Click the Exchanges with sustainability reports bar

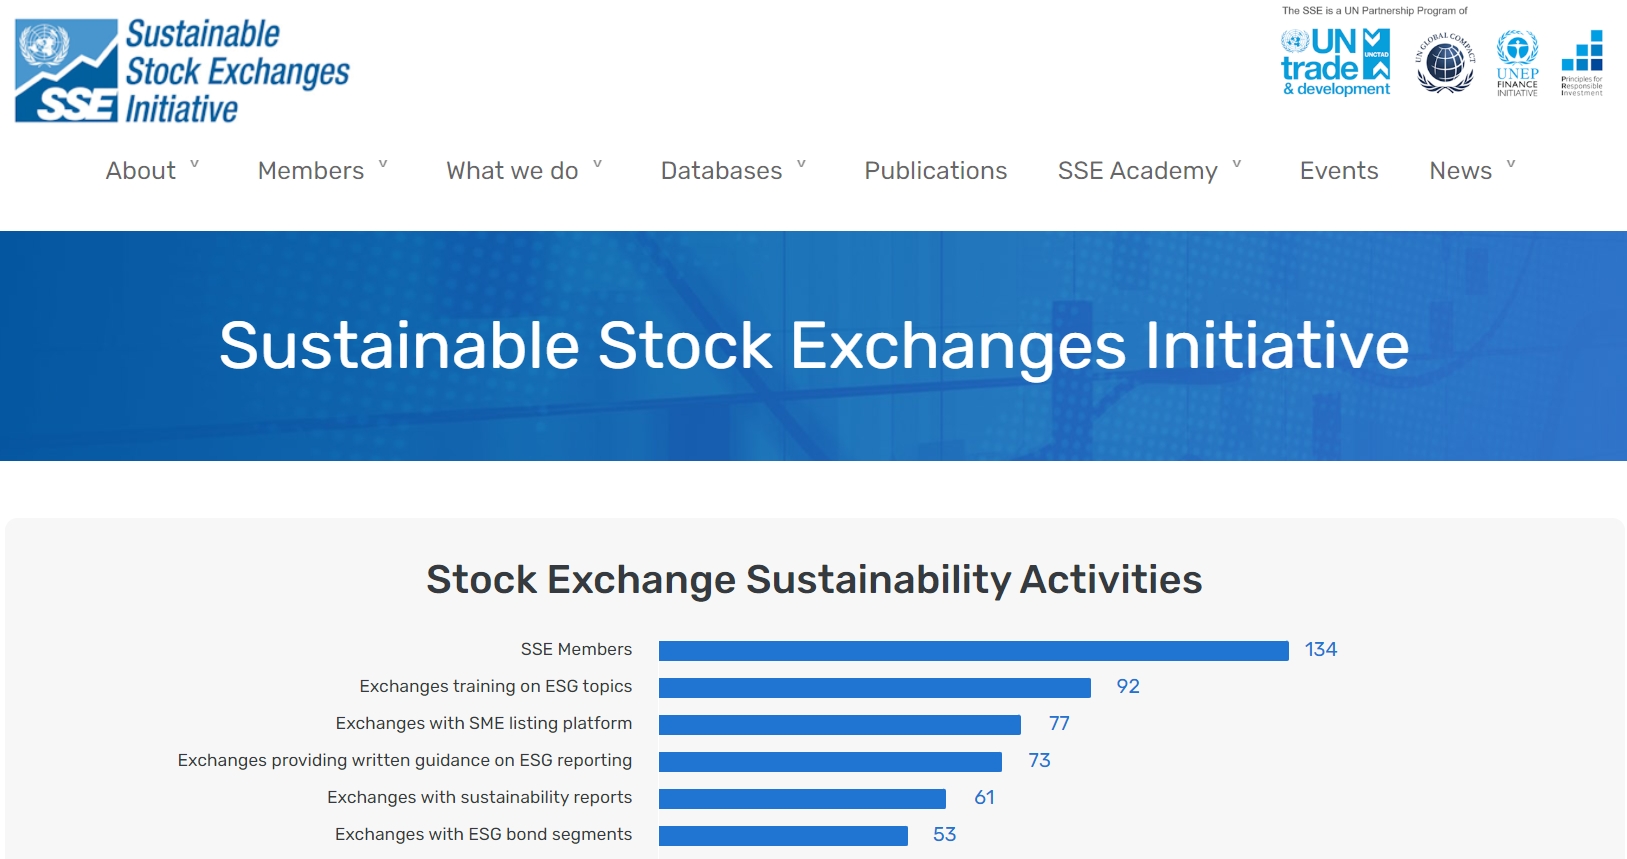[x=802, y=799]
